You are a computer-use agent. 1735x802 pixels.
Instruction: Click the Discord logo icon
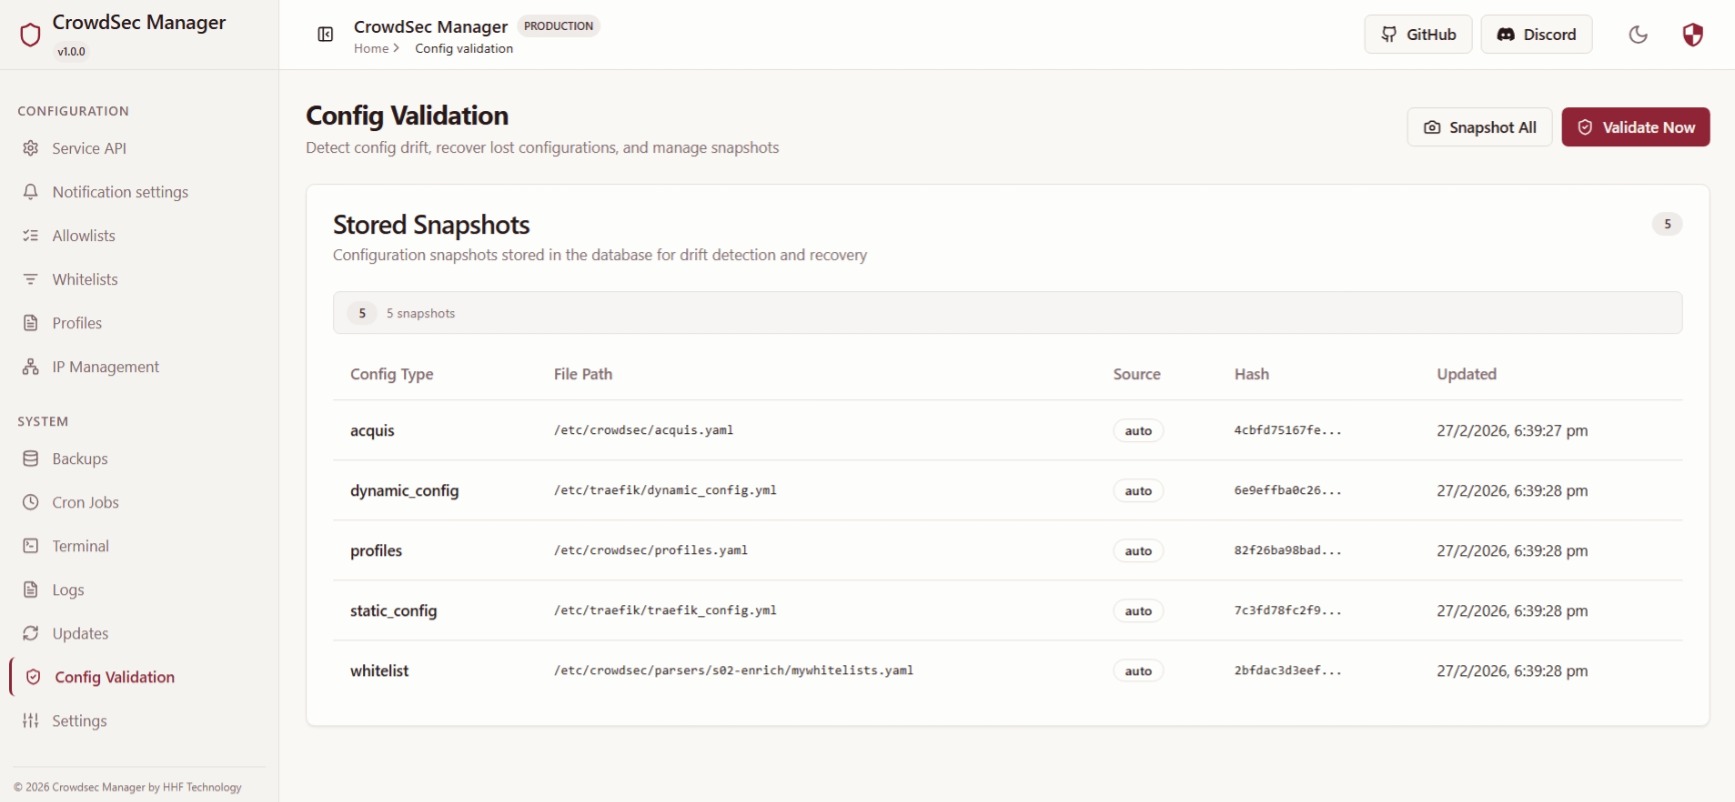pyautogui.click(x=1505, y=34)
